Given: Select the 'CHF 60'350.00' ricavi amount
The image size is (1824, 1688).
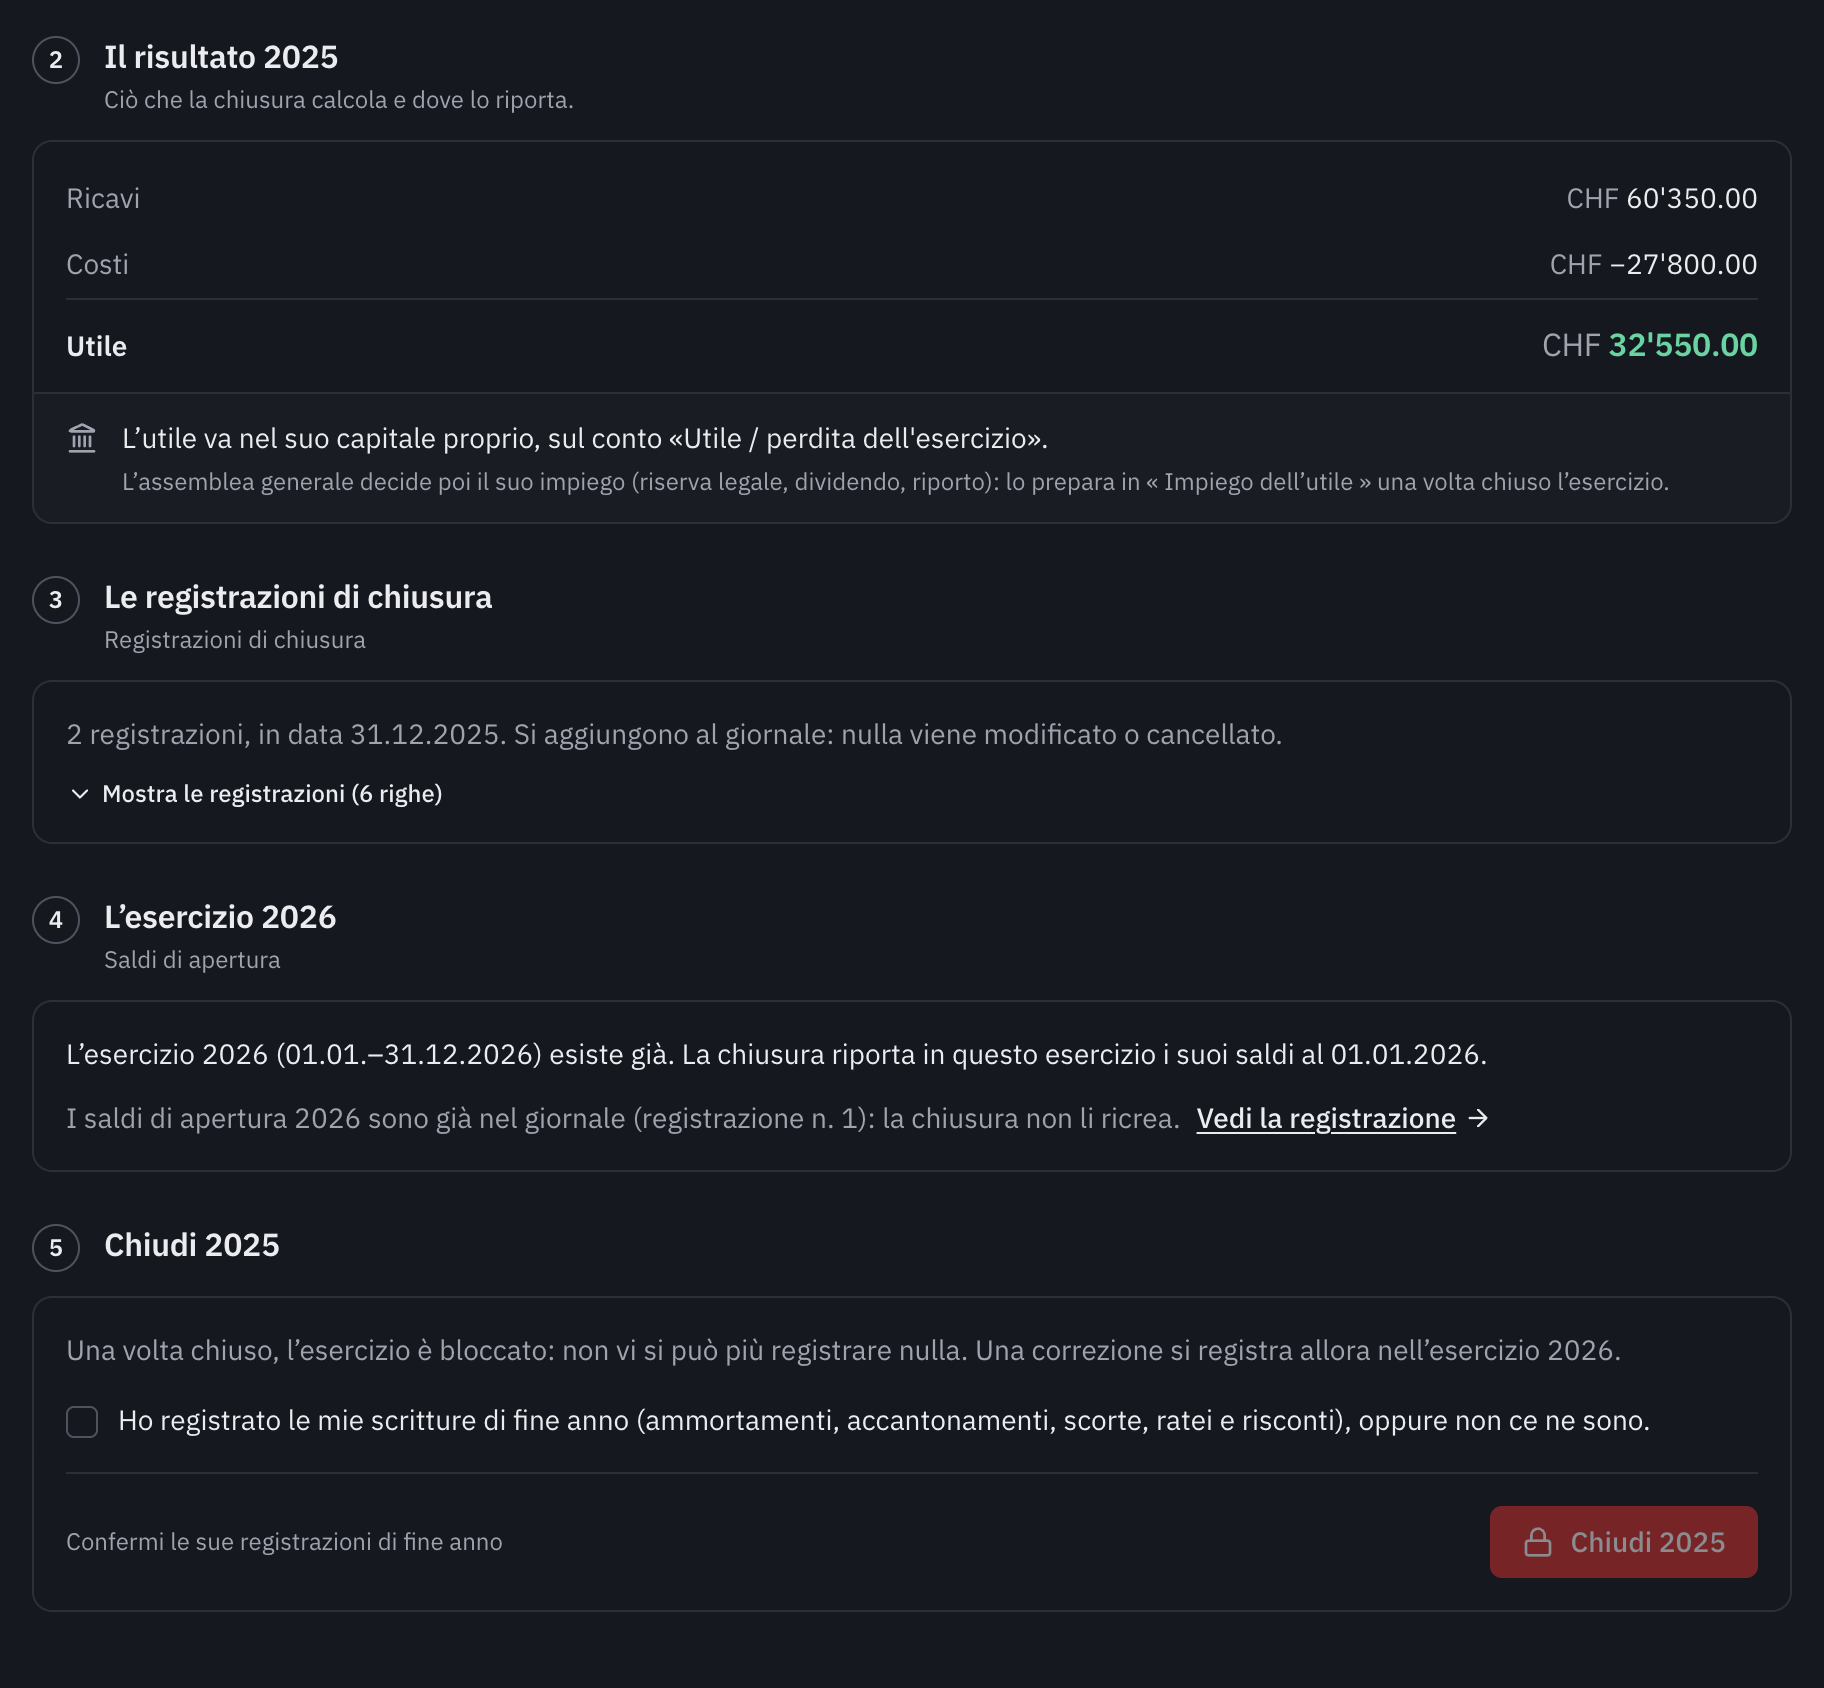Looking at the screenshot, I should 1662,198.
